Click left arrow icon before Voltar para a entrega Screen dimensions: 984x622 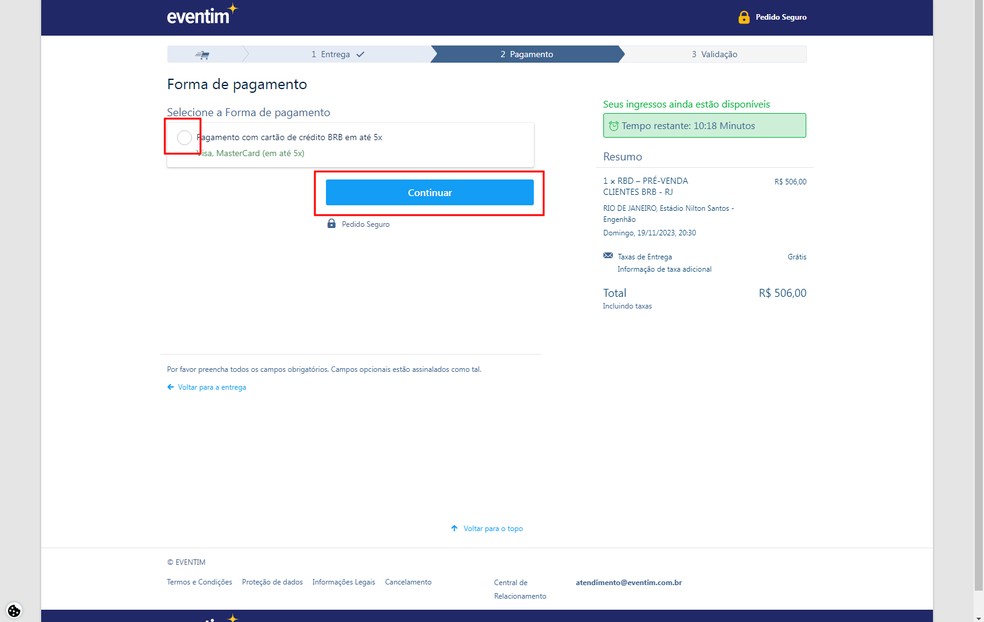coord(170,387)
